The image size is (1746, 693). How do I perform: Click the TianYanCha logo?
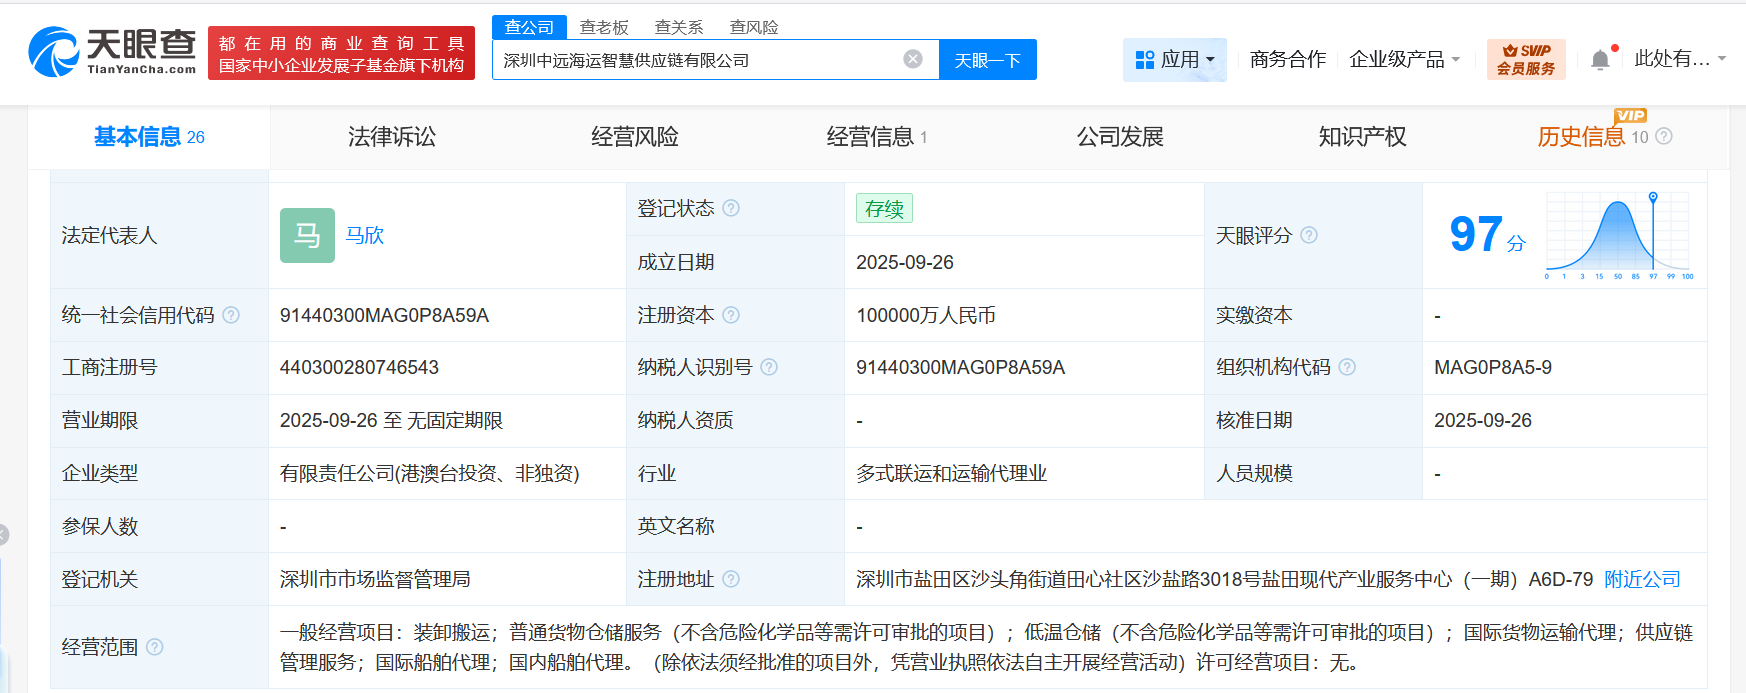tap(112, 52)
